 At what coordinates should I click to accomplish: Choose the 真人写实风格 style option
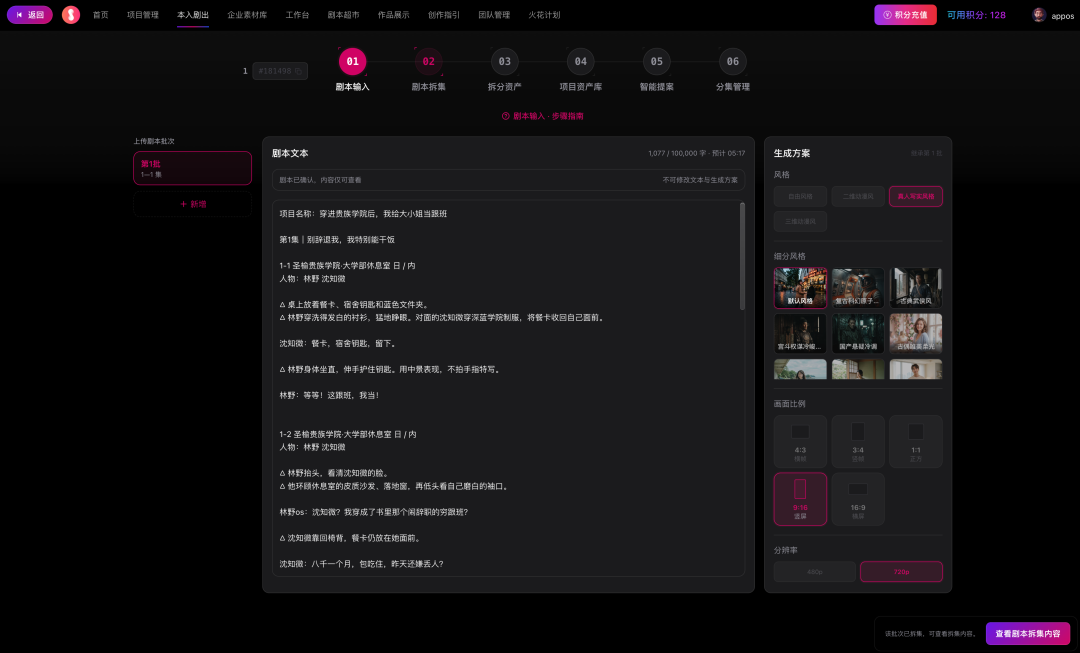tap(915, 196)
